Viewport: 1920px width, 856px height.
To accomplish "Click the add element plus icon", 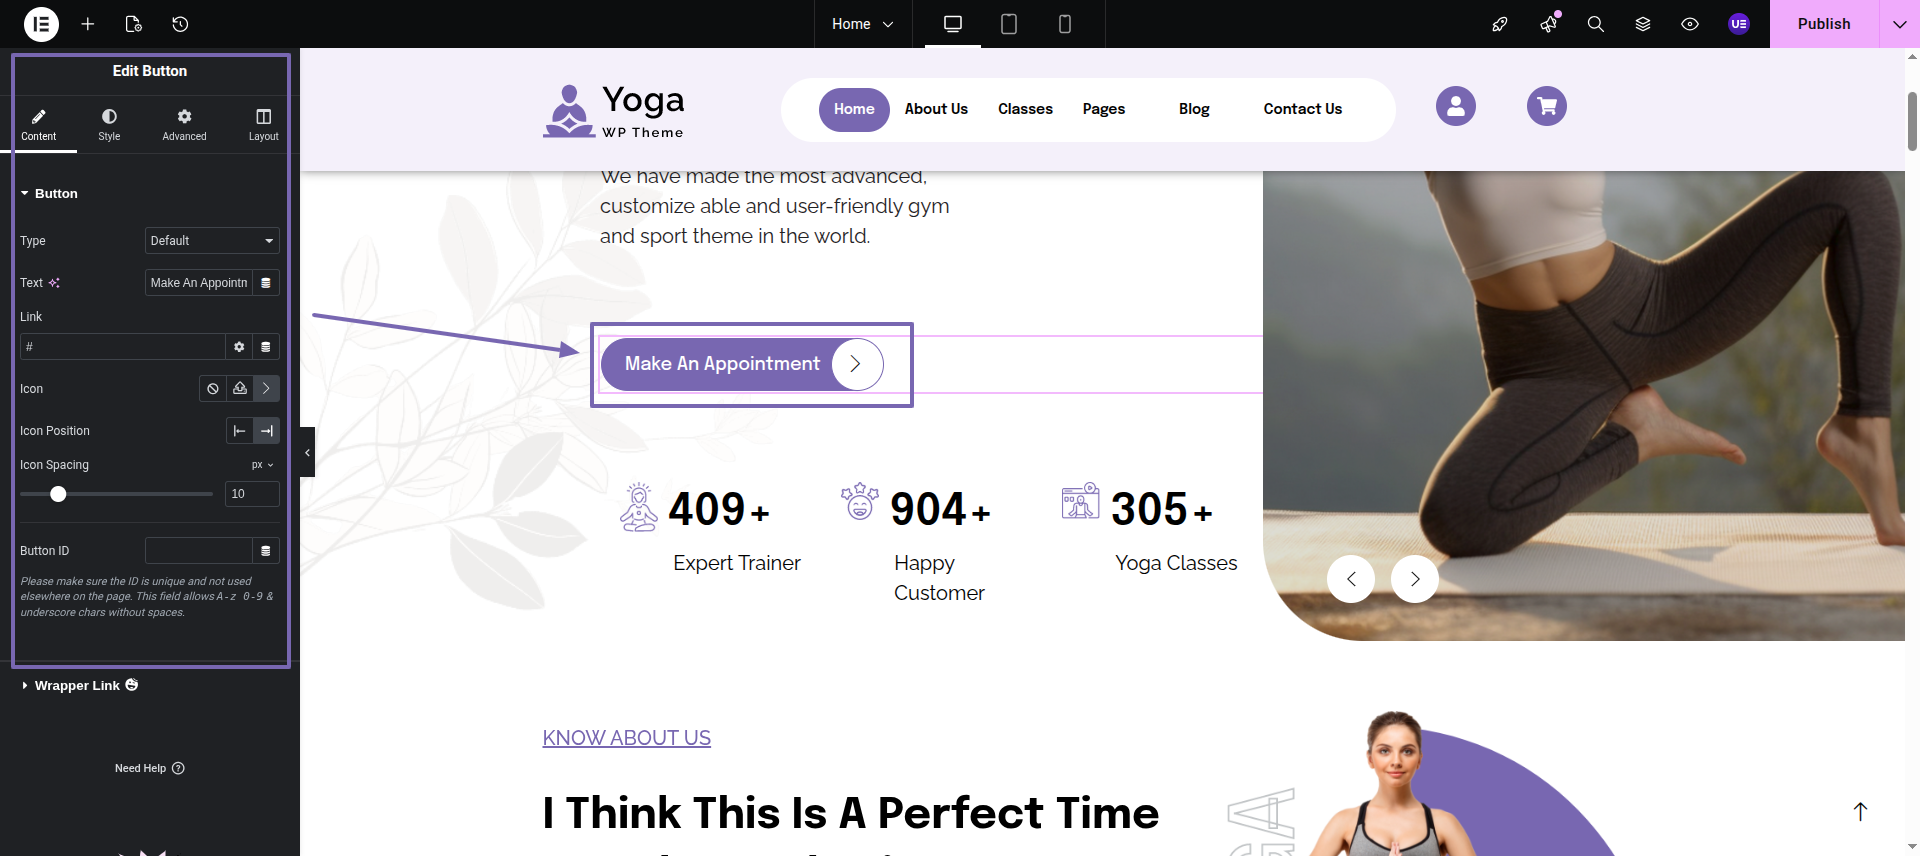I will (88, 24).
